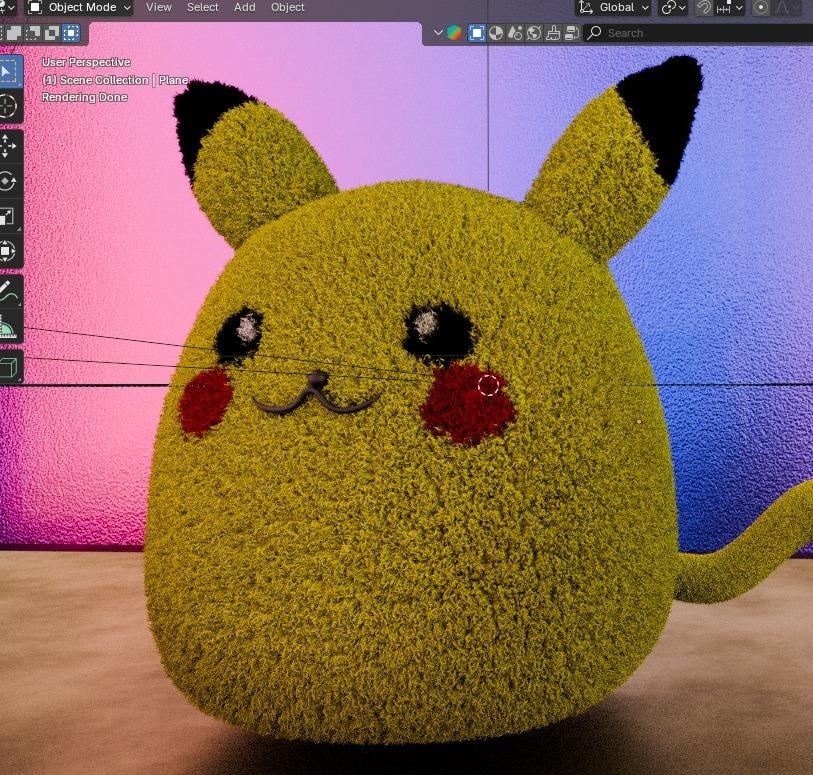Viewport: 813px width, 775px height.
Task: Toggle the snapping magnet
Action: coord(703,7)
